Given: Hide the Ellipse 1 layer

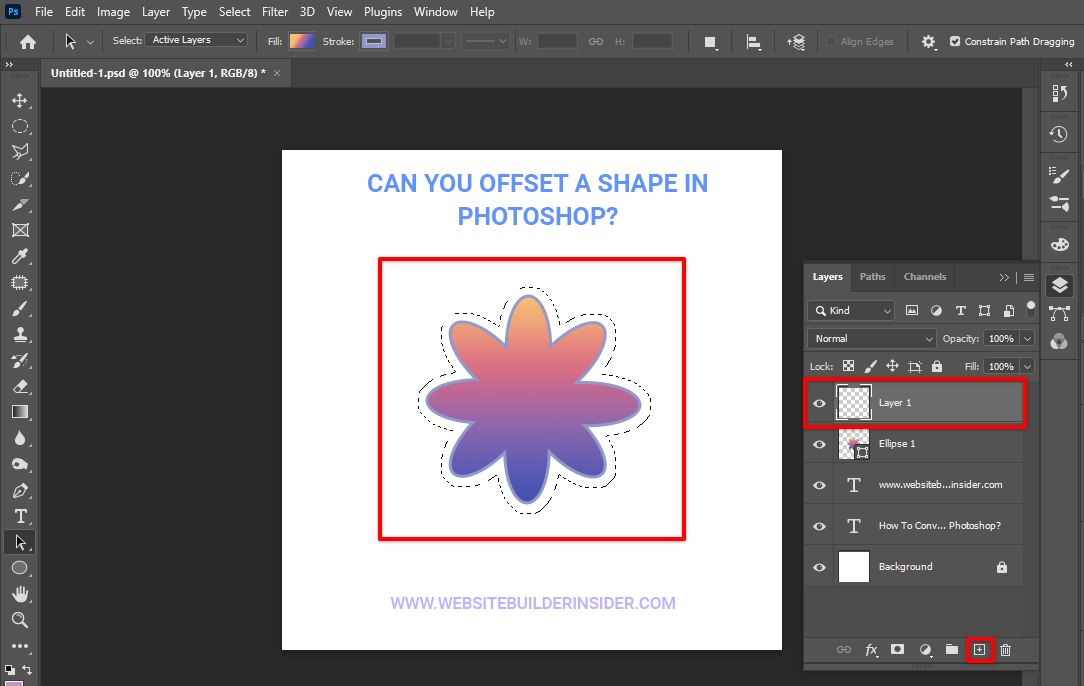Looking at the screenshot, I should tap(820, 444).
